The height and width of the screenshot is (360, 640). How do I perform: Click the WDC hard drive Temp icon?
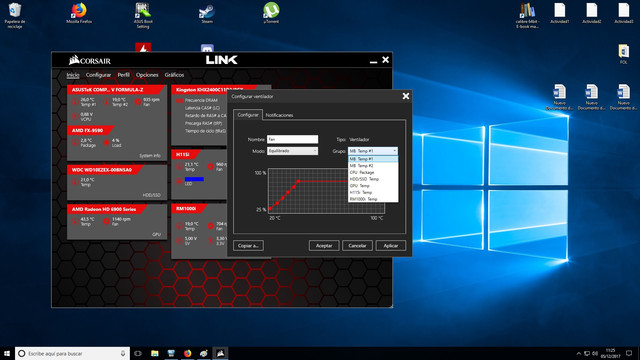pyautogui.click(x=75, y=182)
